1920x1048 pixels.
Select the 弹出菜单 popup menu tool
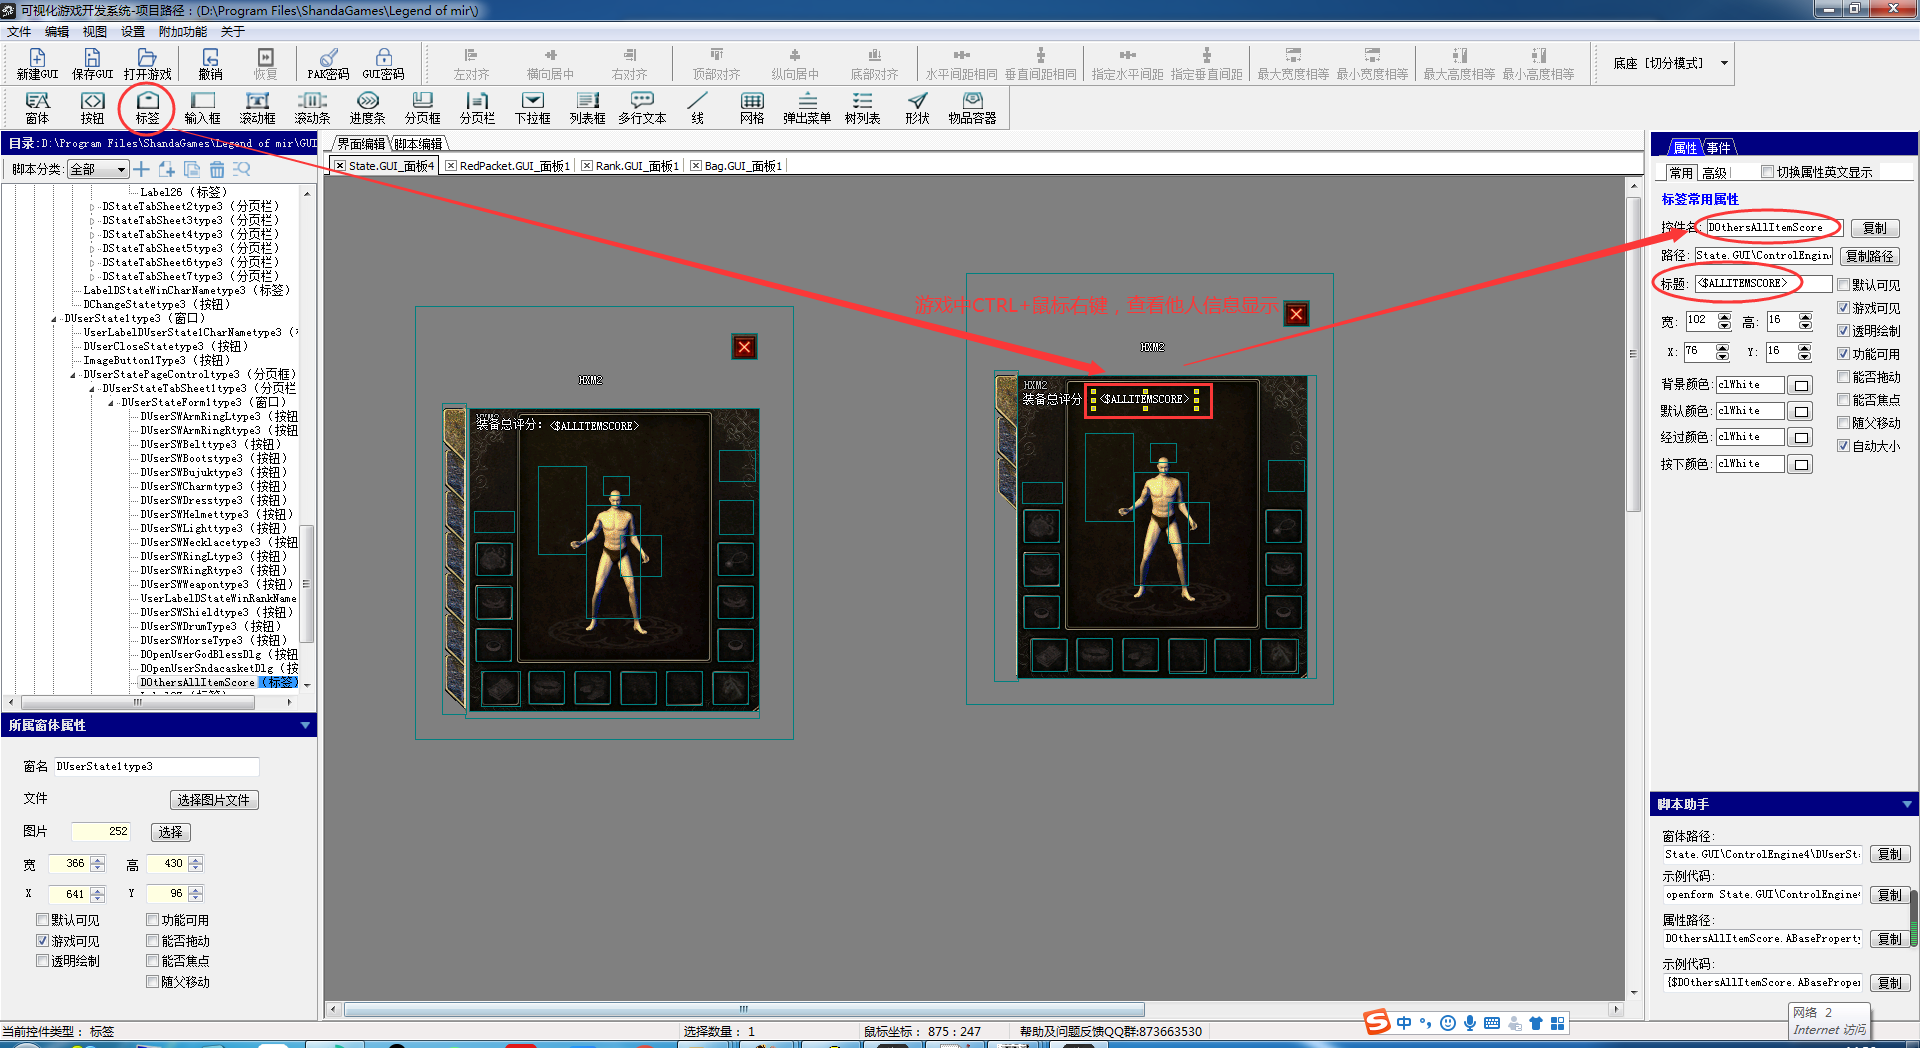click(x=807, y=108)
